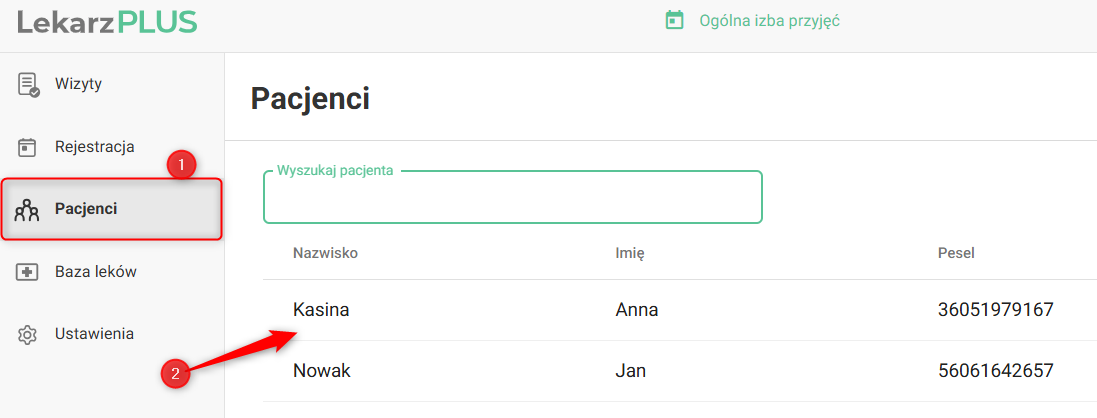Screen dimensions: 1097x418
Task: Select Pacjenci label in the sidebar
Action: 86,209
